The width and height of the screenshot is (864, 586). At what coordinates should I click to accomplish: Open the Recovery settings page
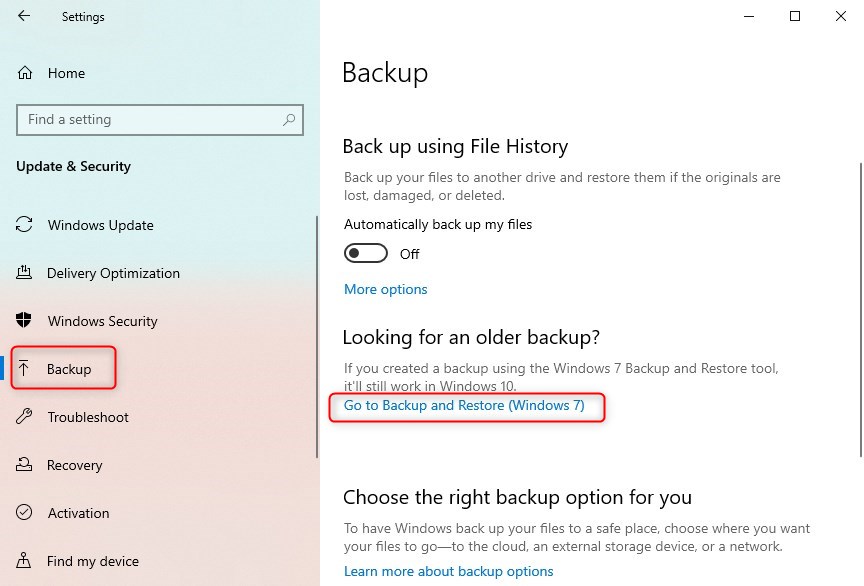pyautogui.click(x=74, y=465)
